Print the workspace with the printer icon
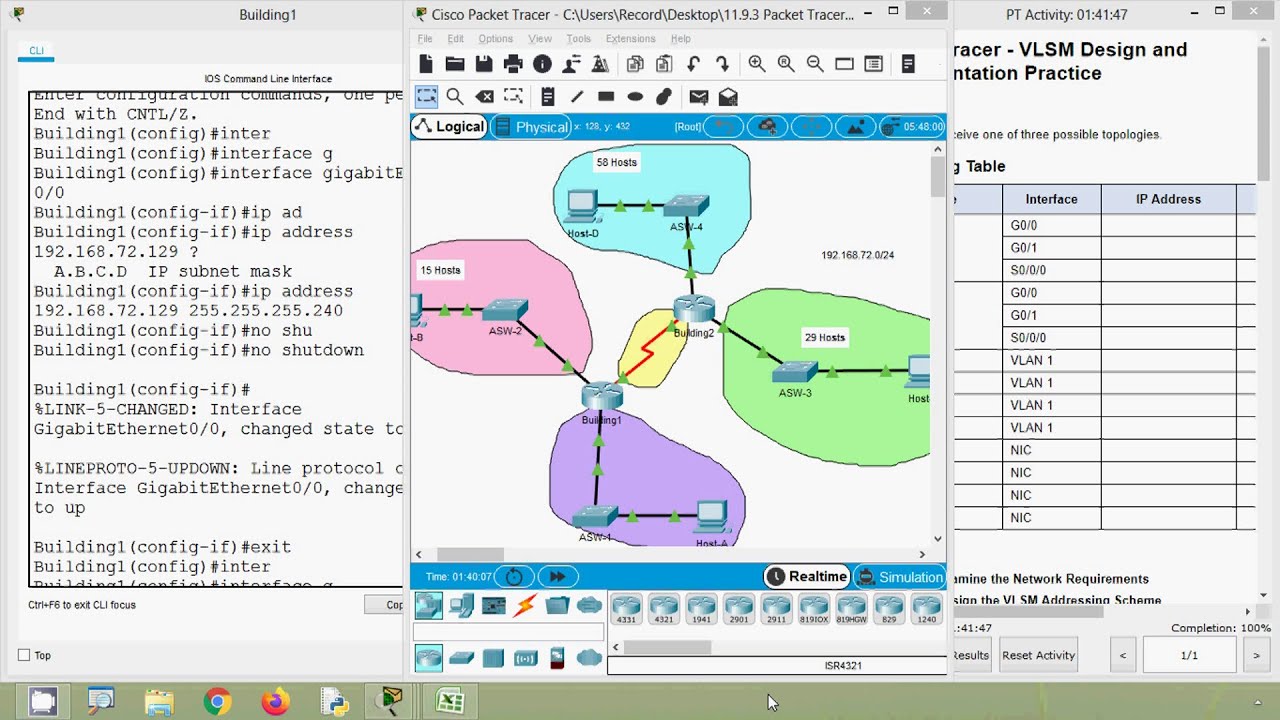The width and height of the screenshot is (1280, 720). coord(513,64)
